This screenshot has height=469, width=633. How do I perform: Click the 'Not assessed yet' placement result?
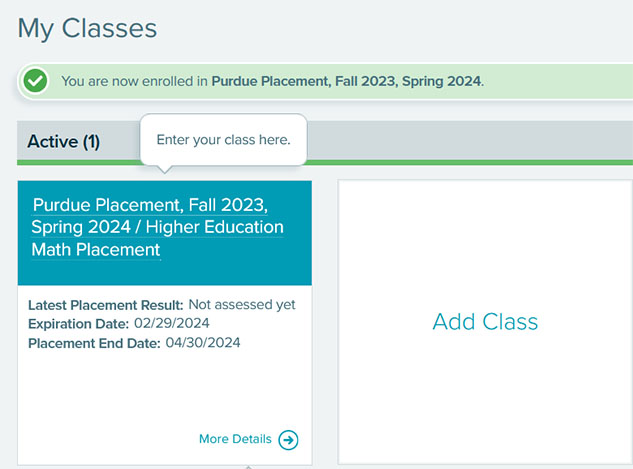242,305
